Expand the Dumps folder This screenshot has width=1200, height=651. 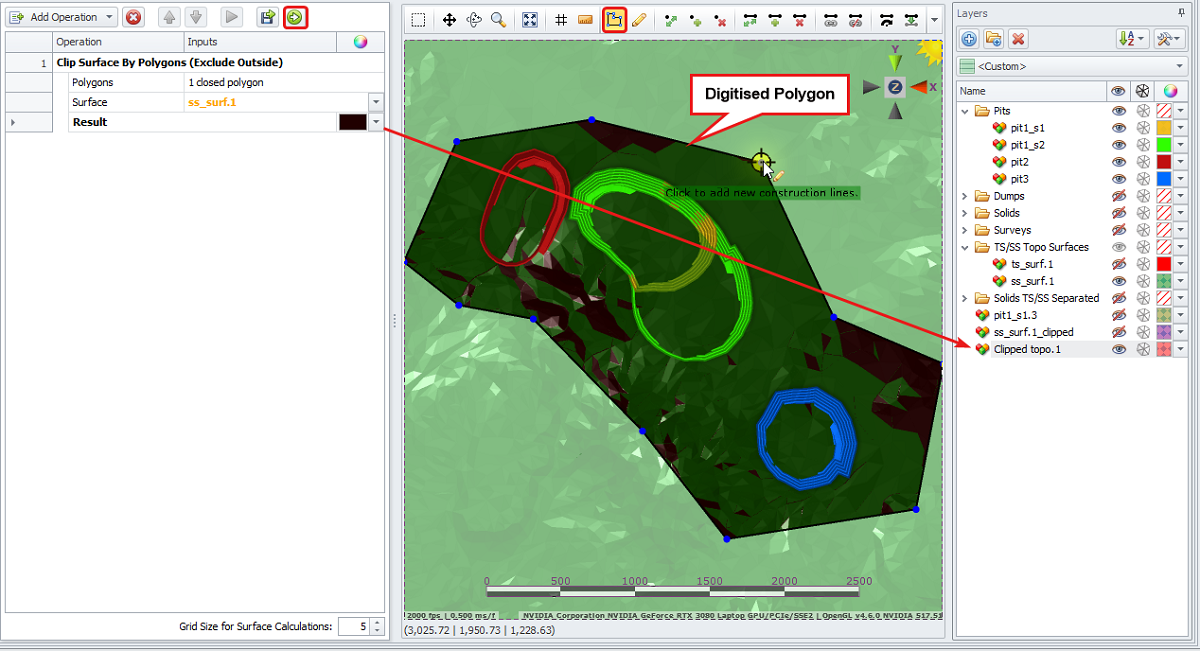pos(966,196)
